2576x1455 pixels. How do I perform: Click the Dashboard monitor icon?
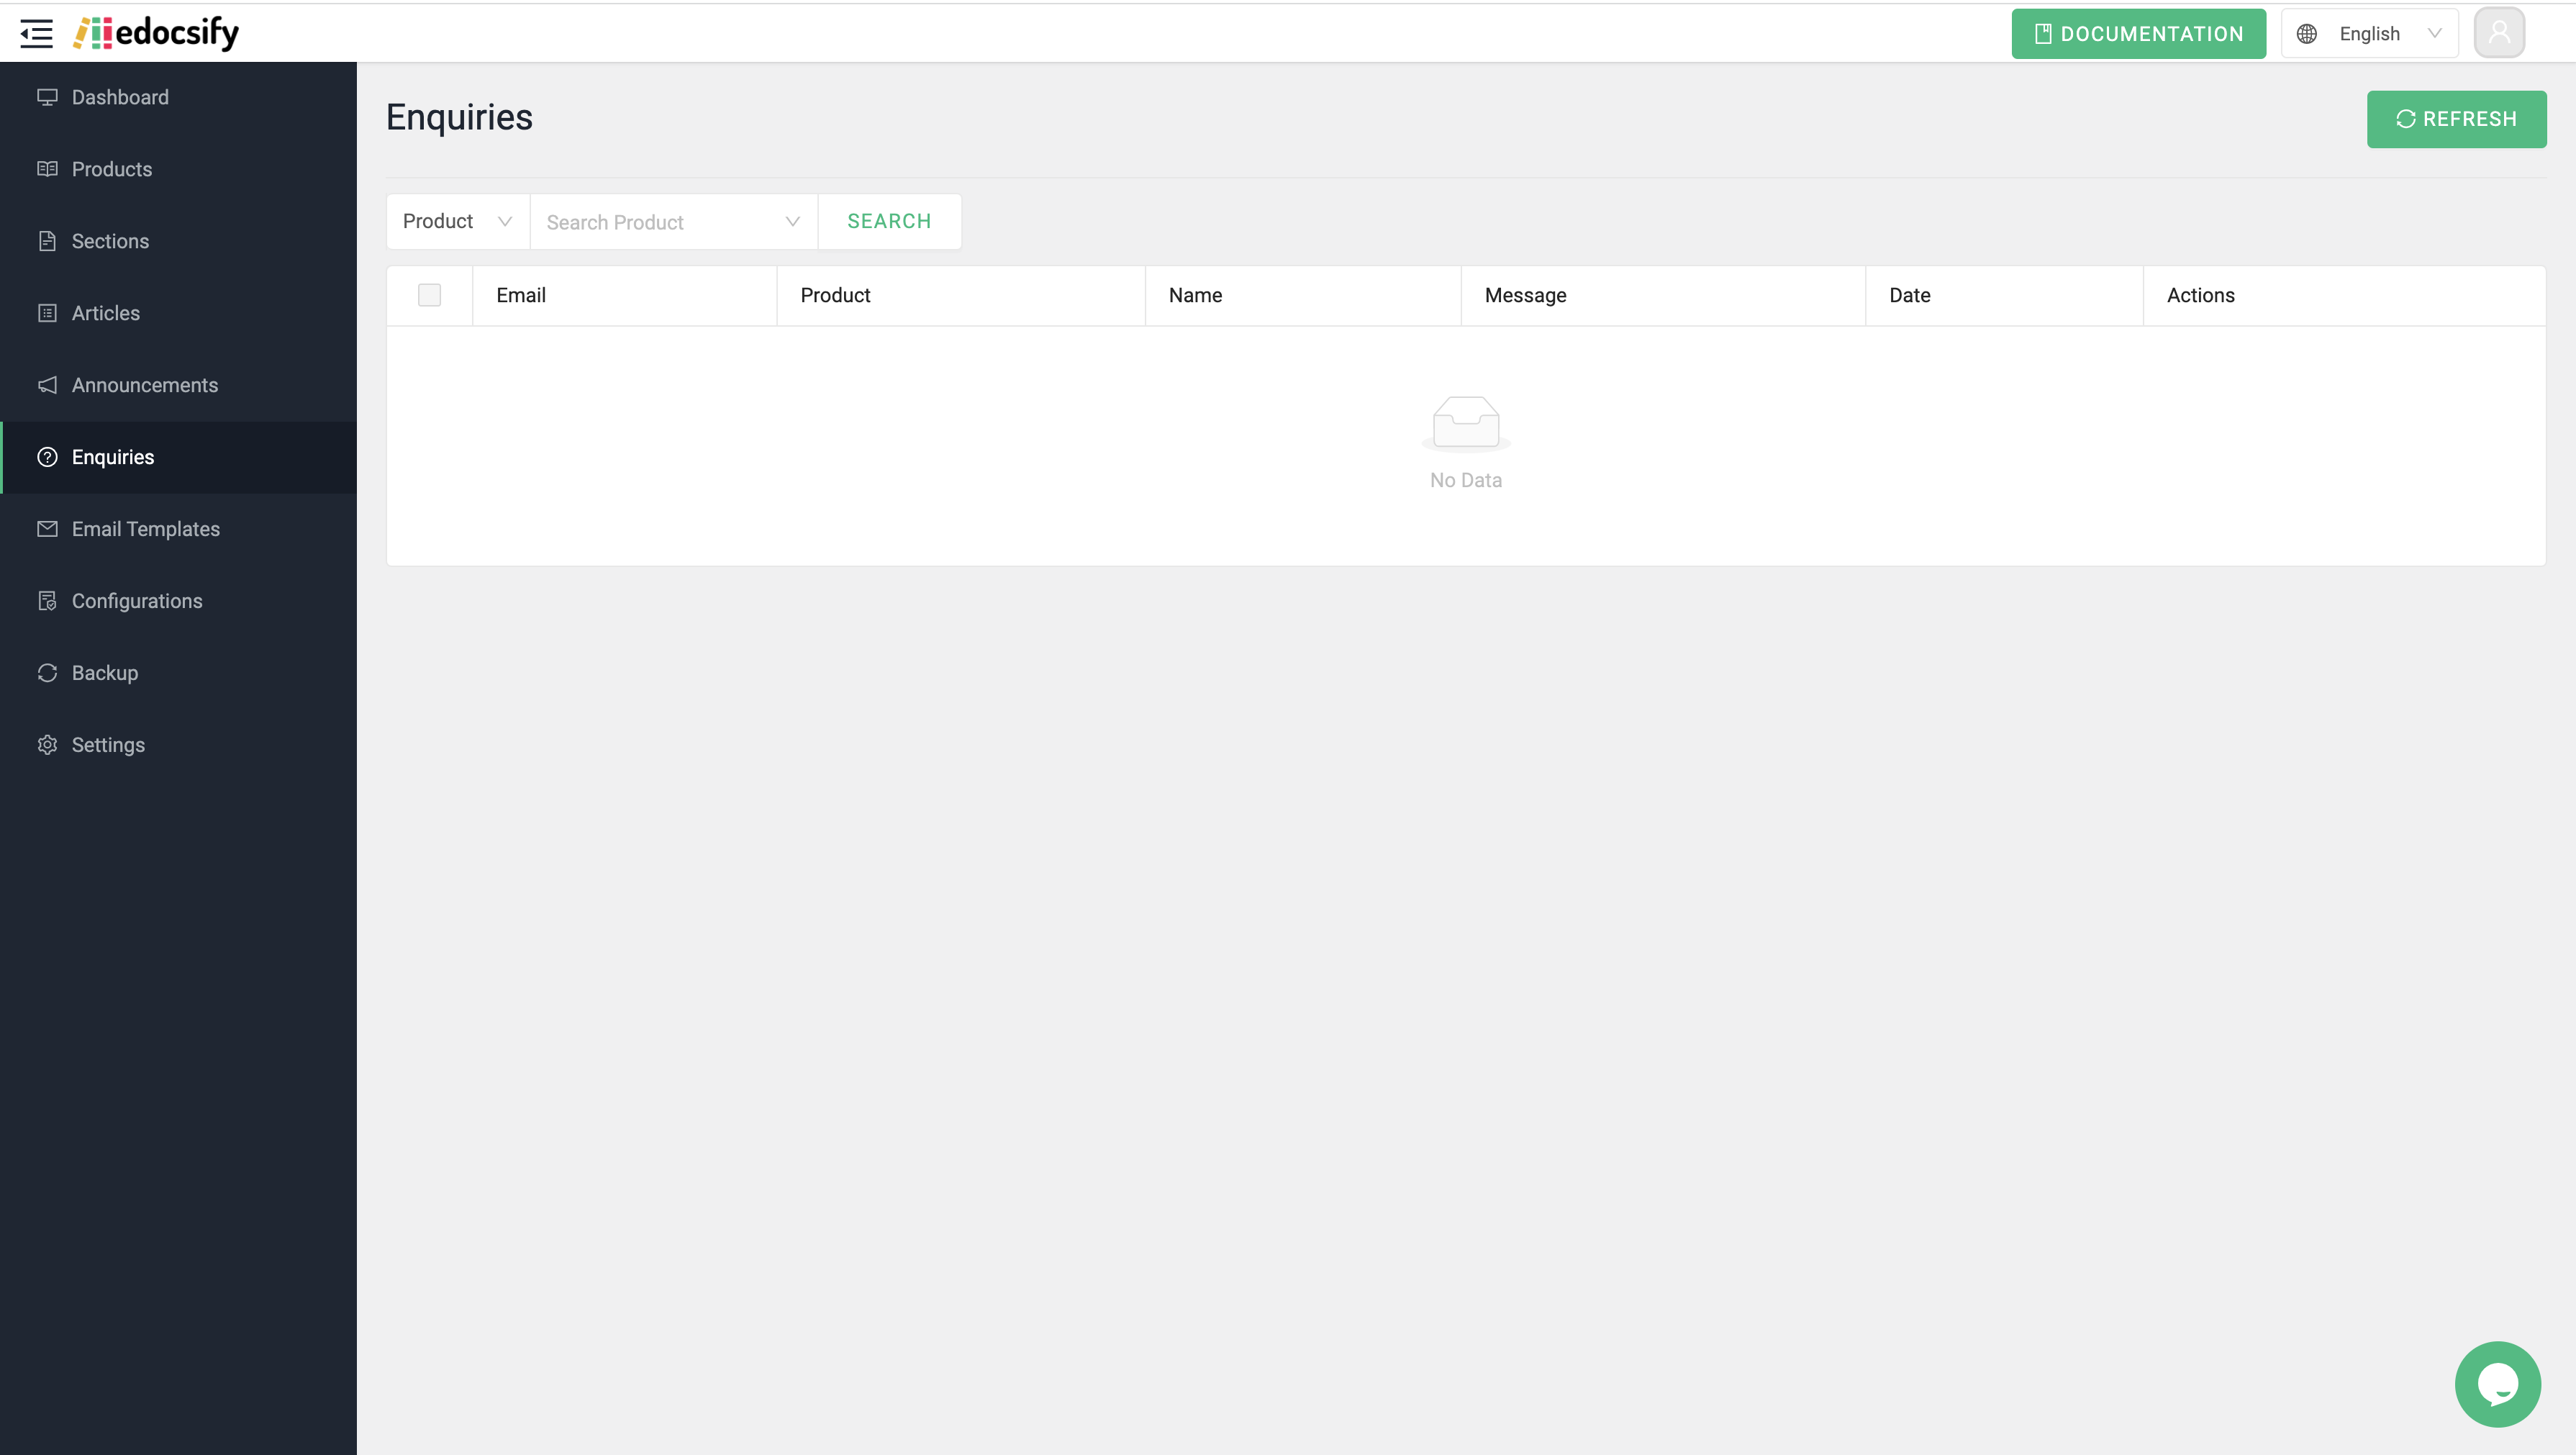(x=47, y=97)
